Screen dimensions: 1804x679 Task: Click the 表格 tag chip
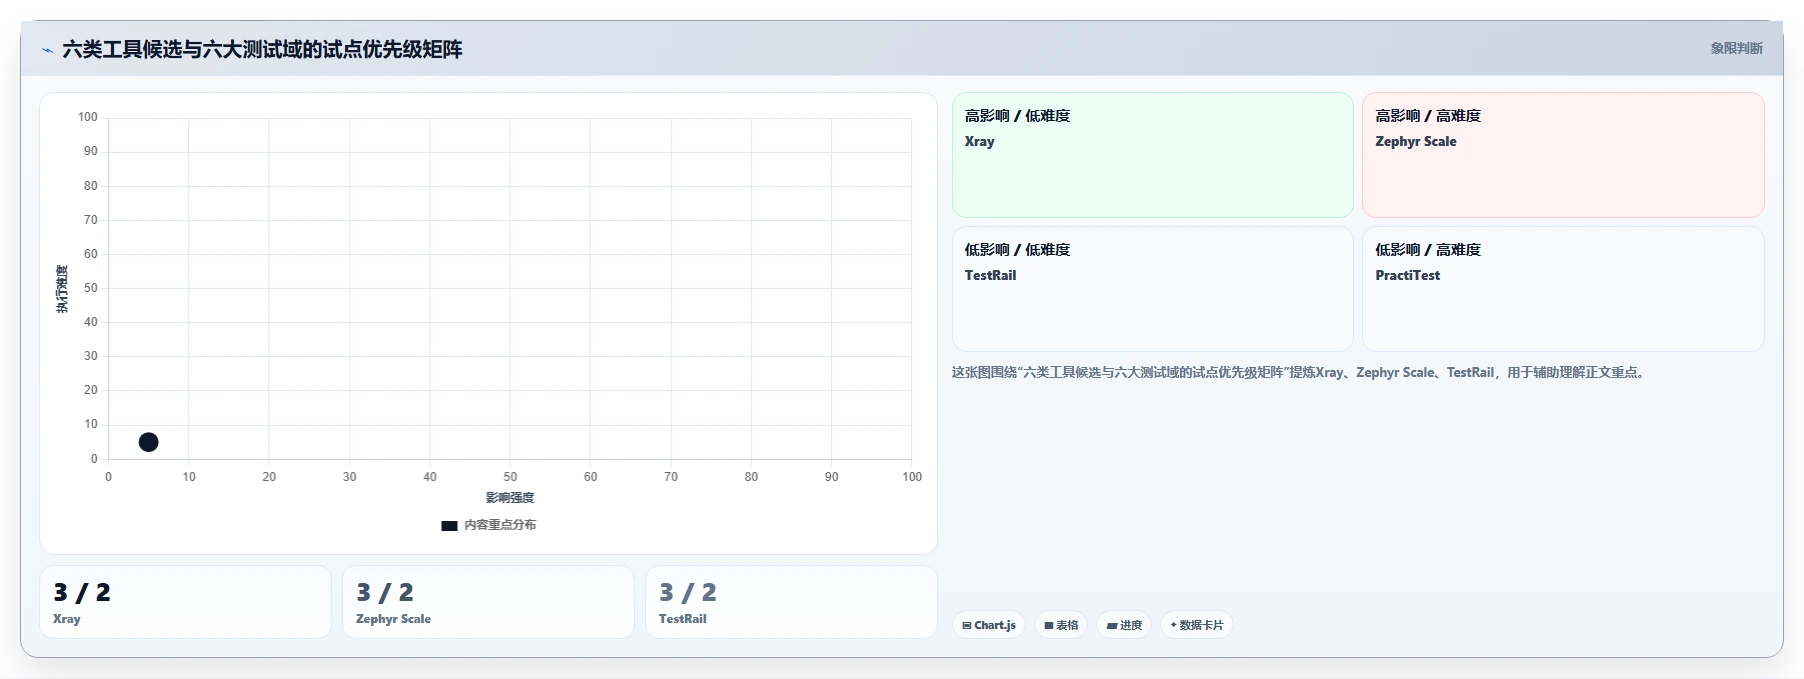(x=1061, y=625)
